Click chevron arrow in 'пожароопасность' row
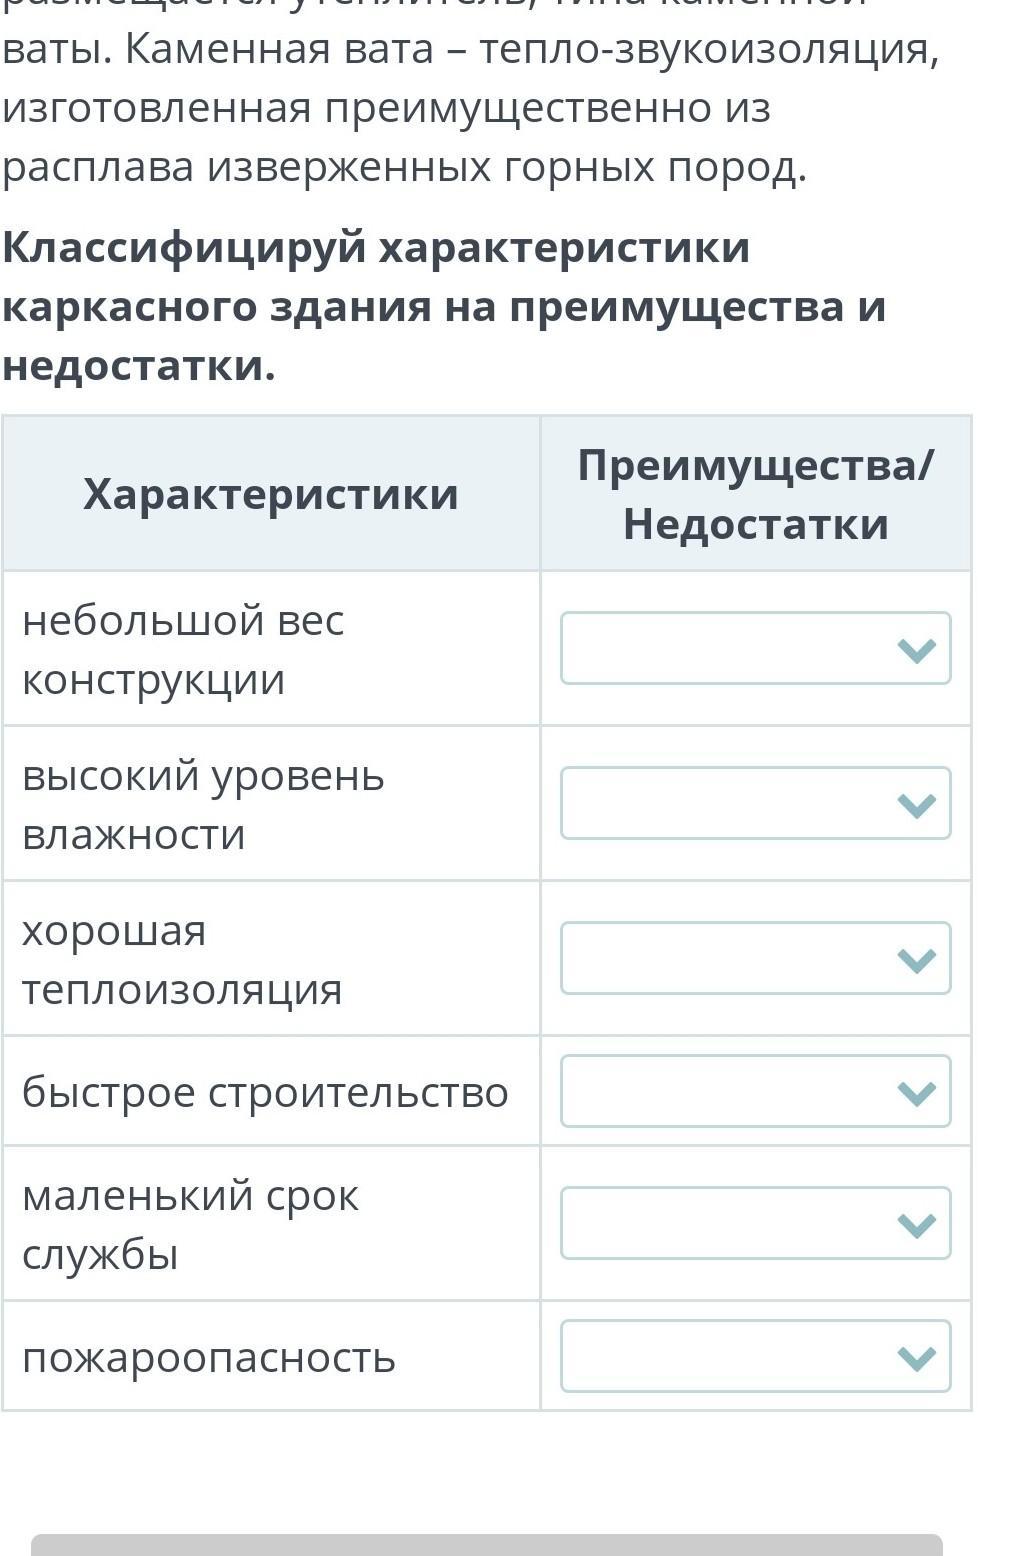This screenshot has width=1027, height=1556. click(x=917, y=1359)
